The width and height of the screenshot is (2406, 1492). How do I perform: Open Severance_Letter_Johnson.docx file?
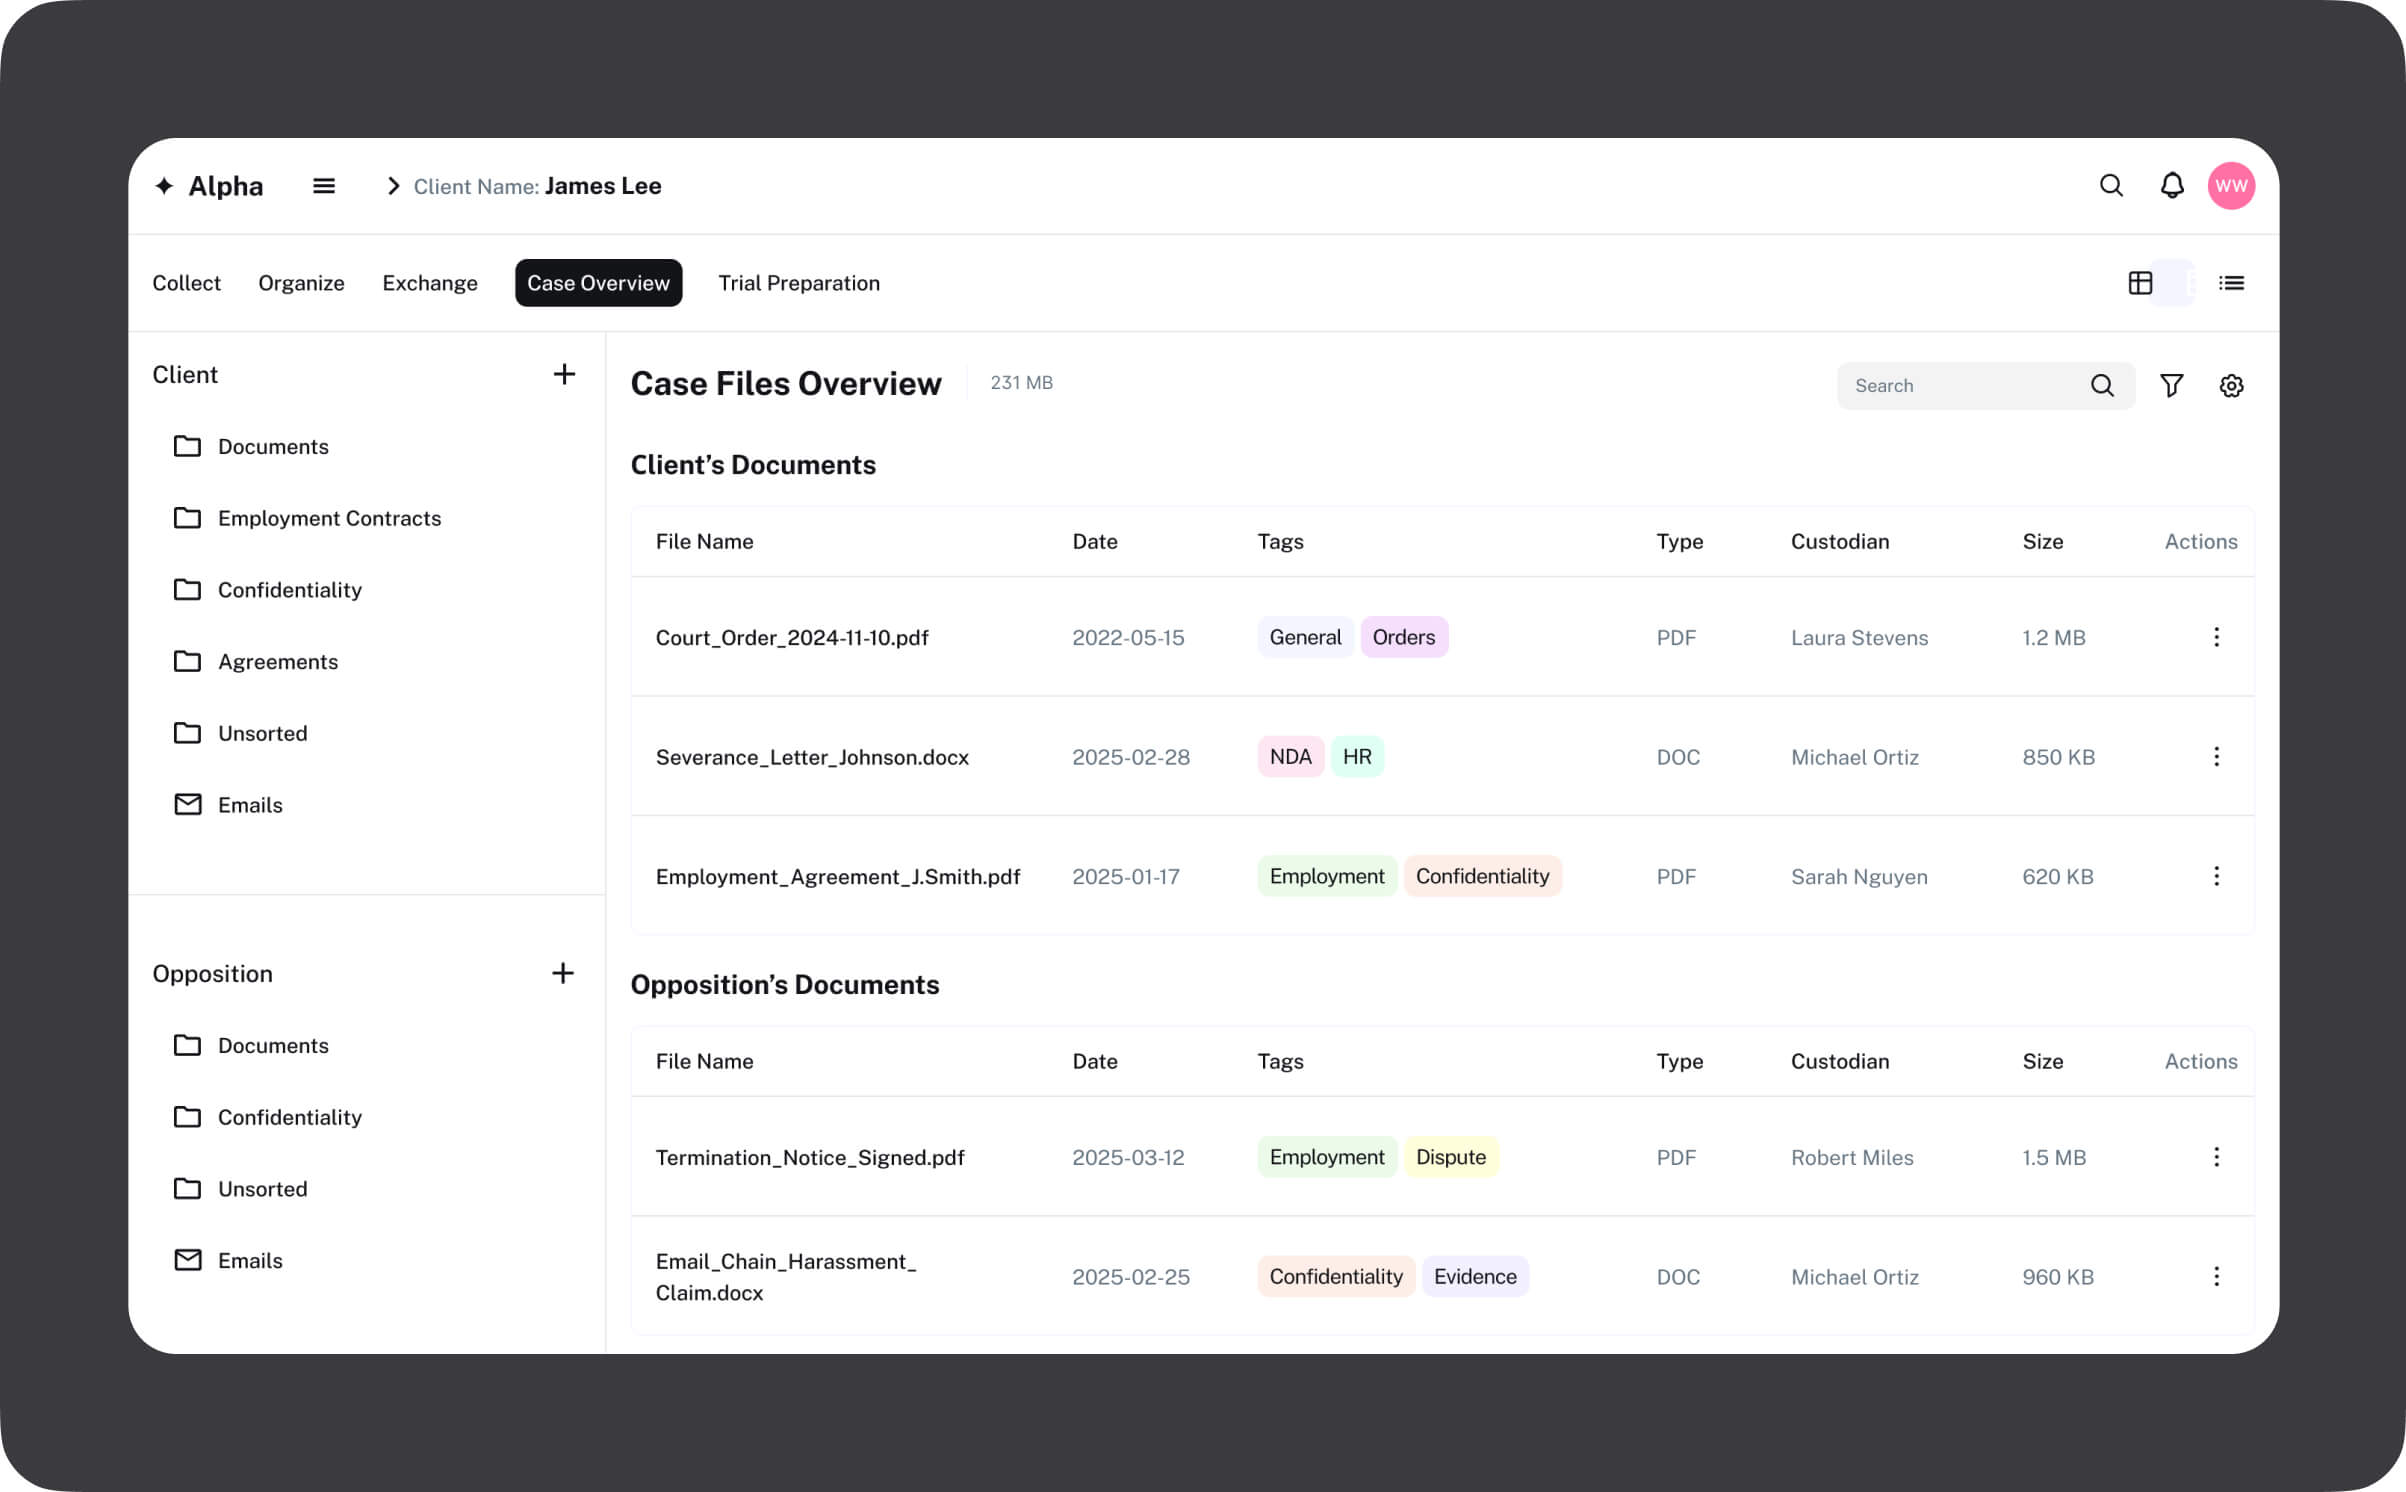(x=811, y=757)
